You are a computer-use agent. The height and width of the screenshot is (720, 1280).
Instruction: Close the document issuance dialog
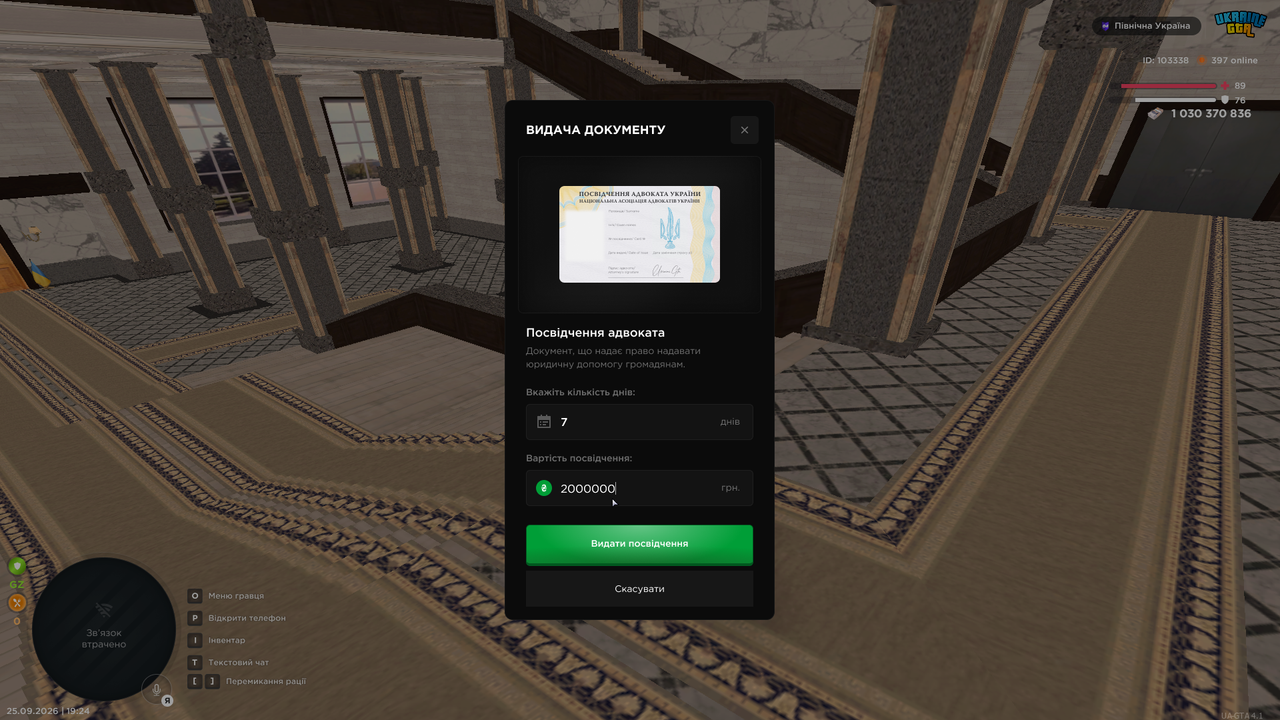pyautogui.click(x=744, y=130)
